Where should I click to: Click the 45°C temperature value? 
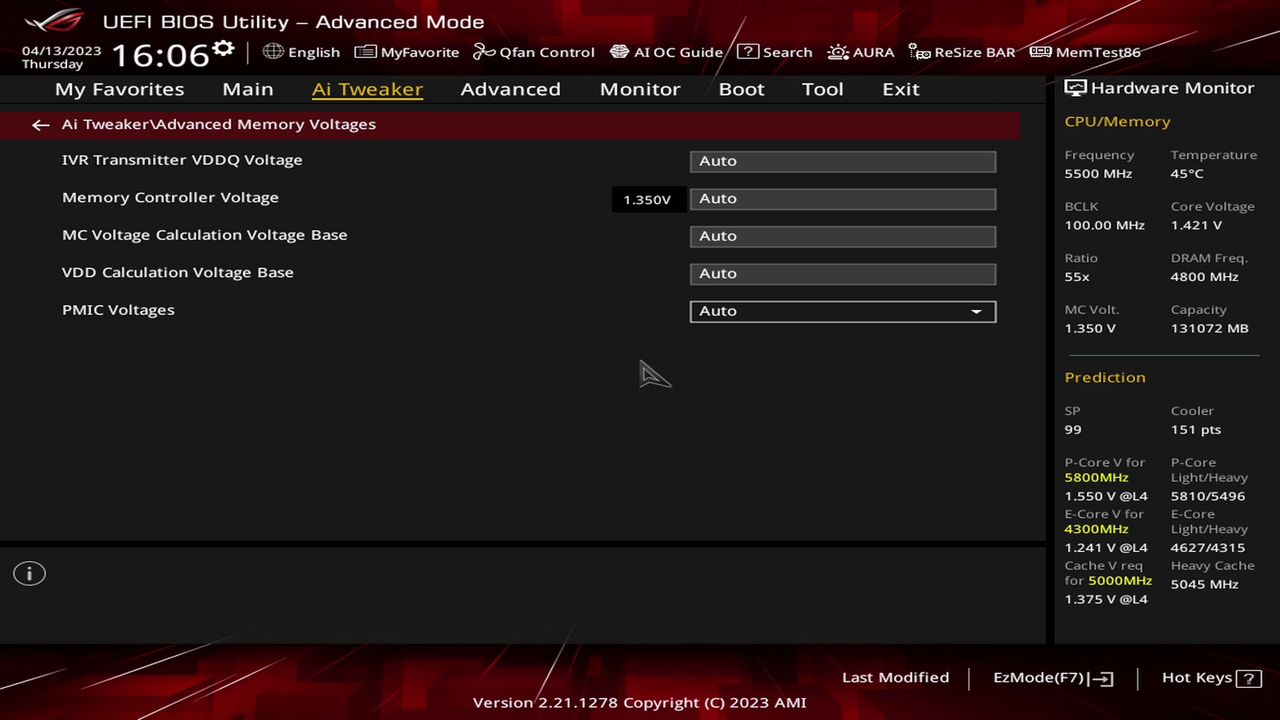[1187, 174]
